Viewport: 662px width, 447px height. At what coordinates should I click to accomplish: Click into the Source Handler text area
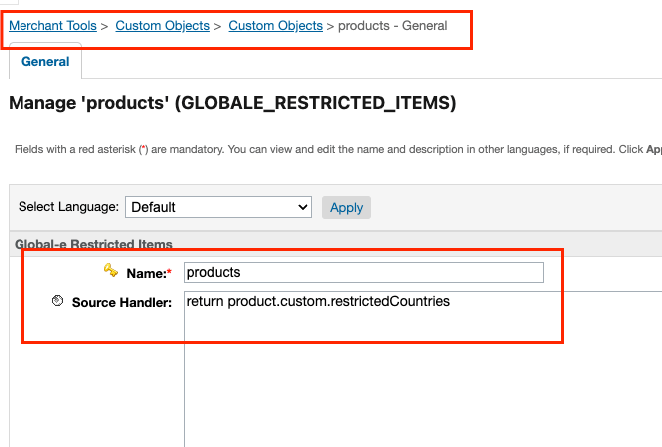point(423,369)
